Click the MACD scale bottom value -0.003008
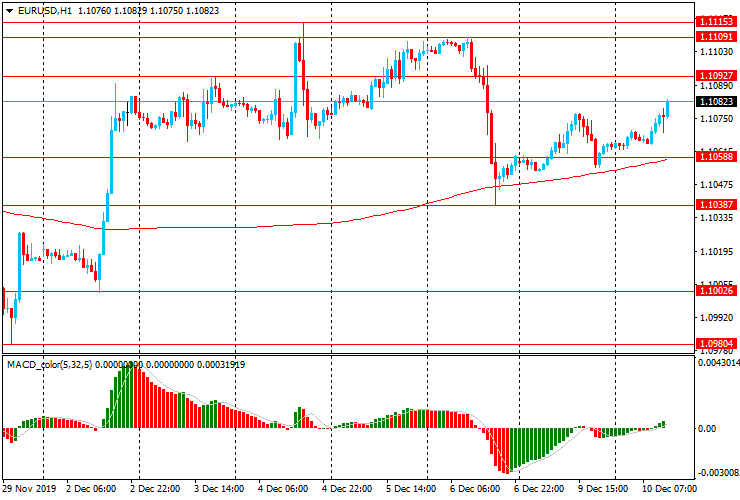The width and height of the screenshot is (740, 500). pos(718,473)
